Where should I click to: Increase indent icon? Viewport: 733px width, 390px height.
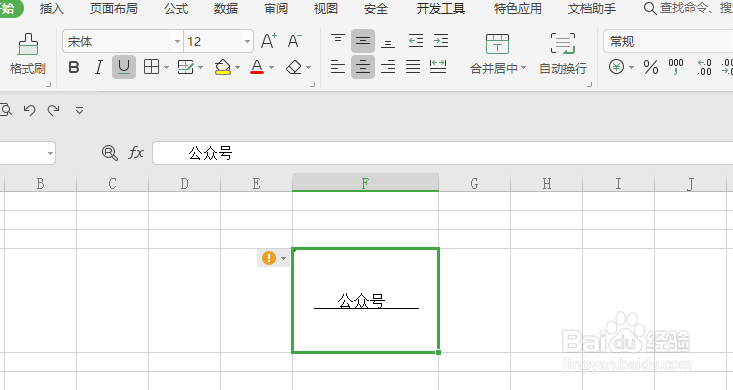(x=441, y=41)
